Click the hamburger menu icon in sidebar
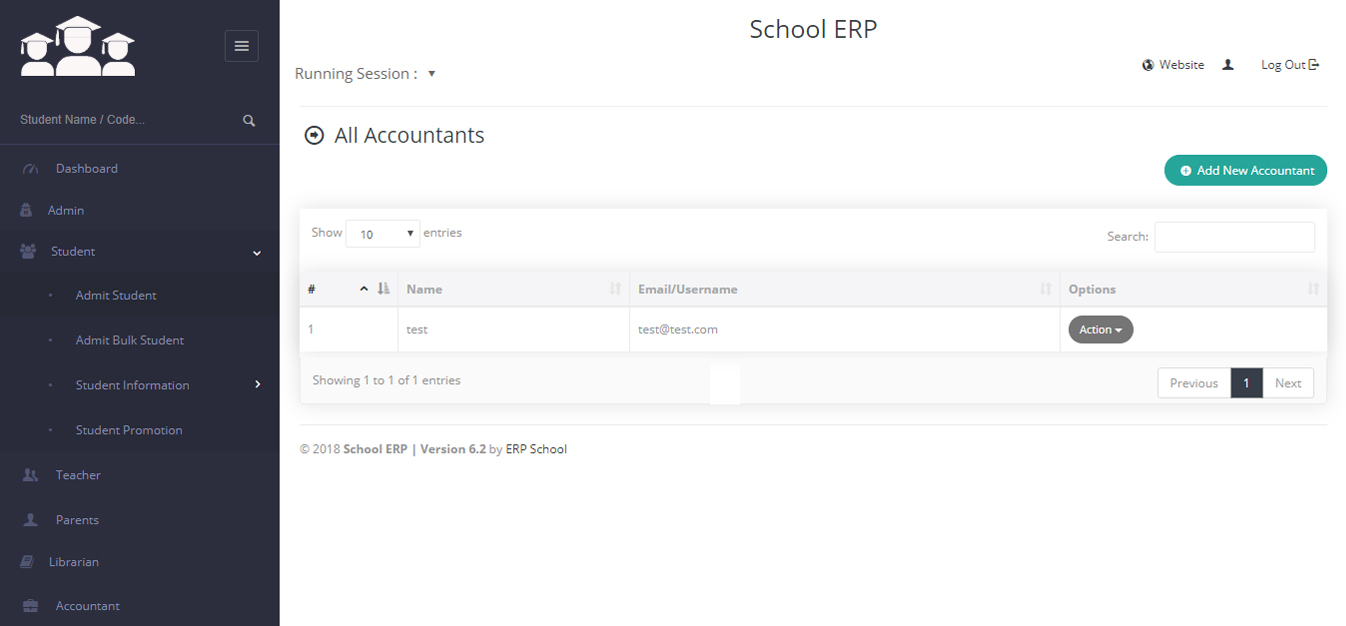The image size is (1346, 626). click(x=241, y=46)
